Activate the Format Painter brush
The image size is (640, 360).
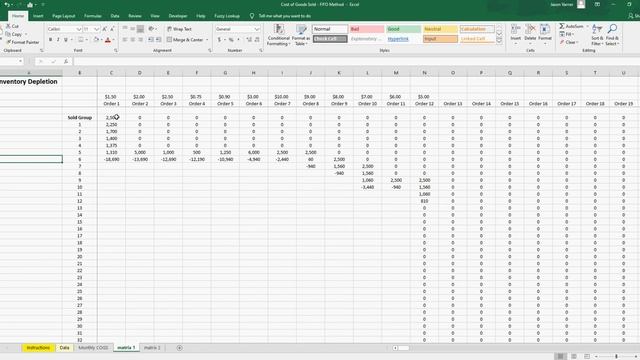(x=22, y=42)
